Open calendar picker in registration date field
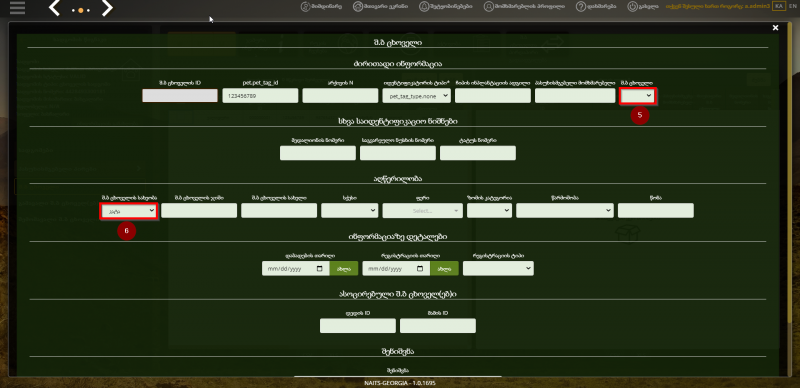This screenshot has height=388, width=800. [420, 269]
